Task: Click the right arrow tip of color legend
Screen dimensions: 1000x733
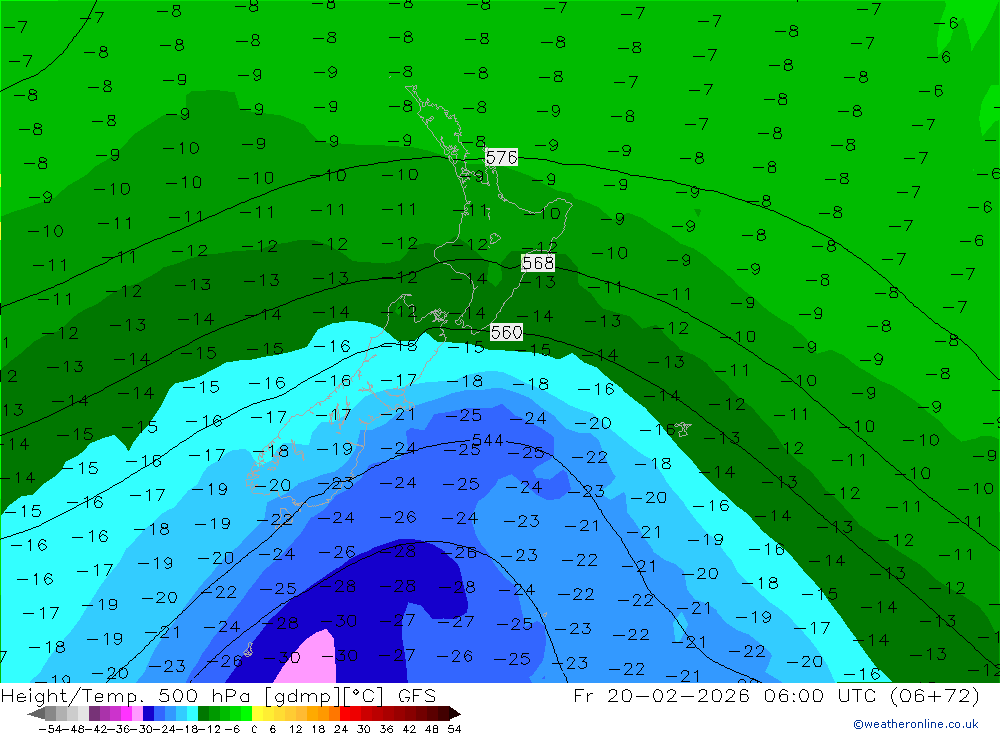Action: pos(455,714)
